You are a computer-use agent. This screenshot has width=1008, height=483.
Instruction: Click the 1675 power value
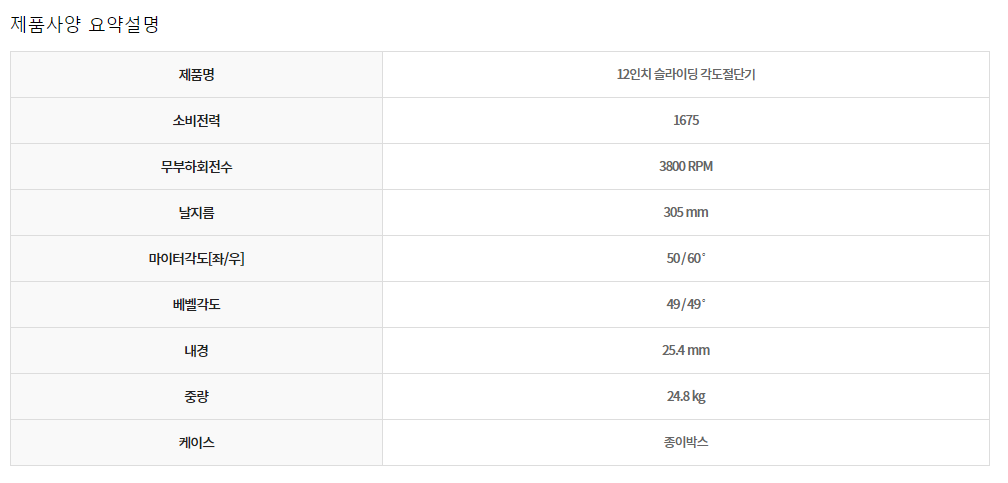685,121
